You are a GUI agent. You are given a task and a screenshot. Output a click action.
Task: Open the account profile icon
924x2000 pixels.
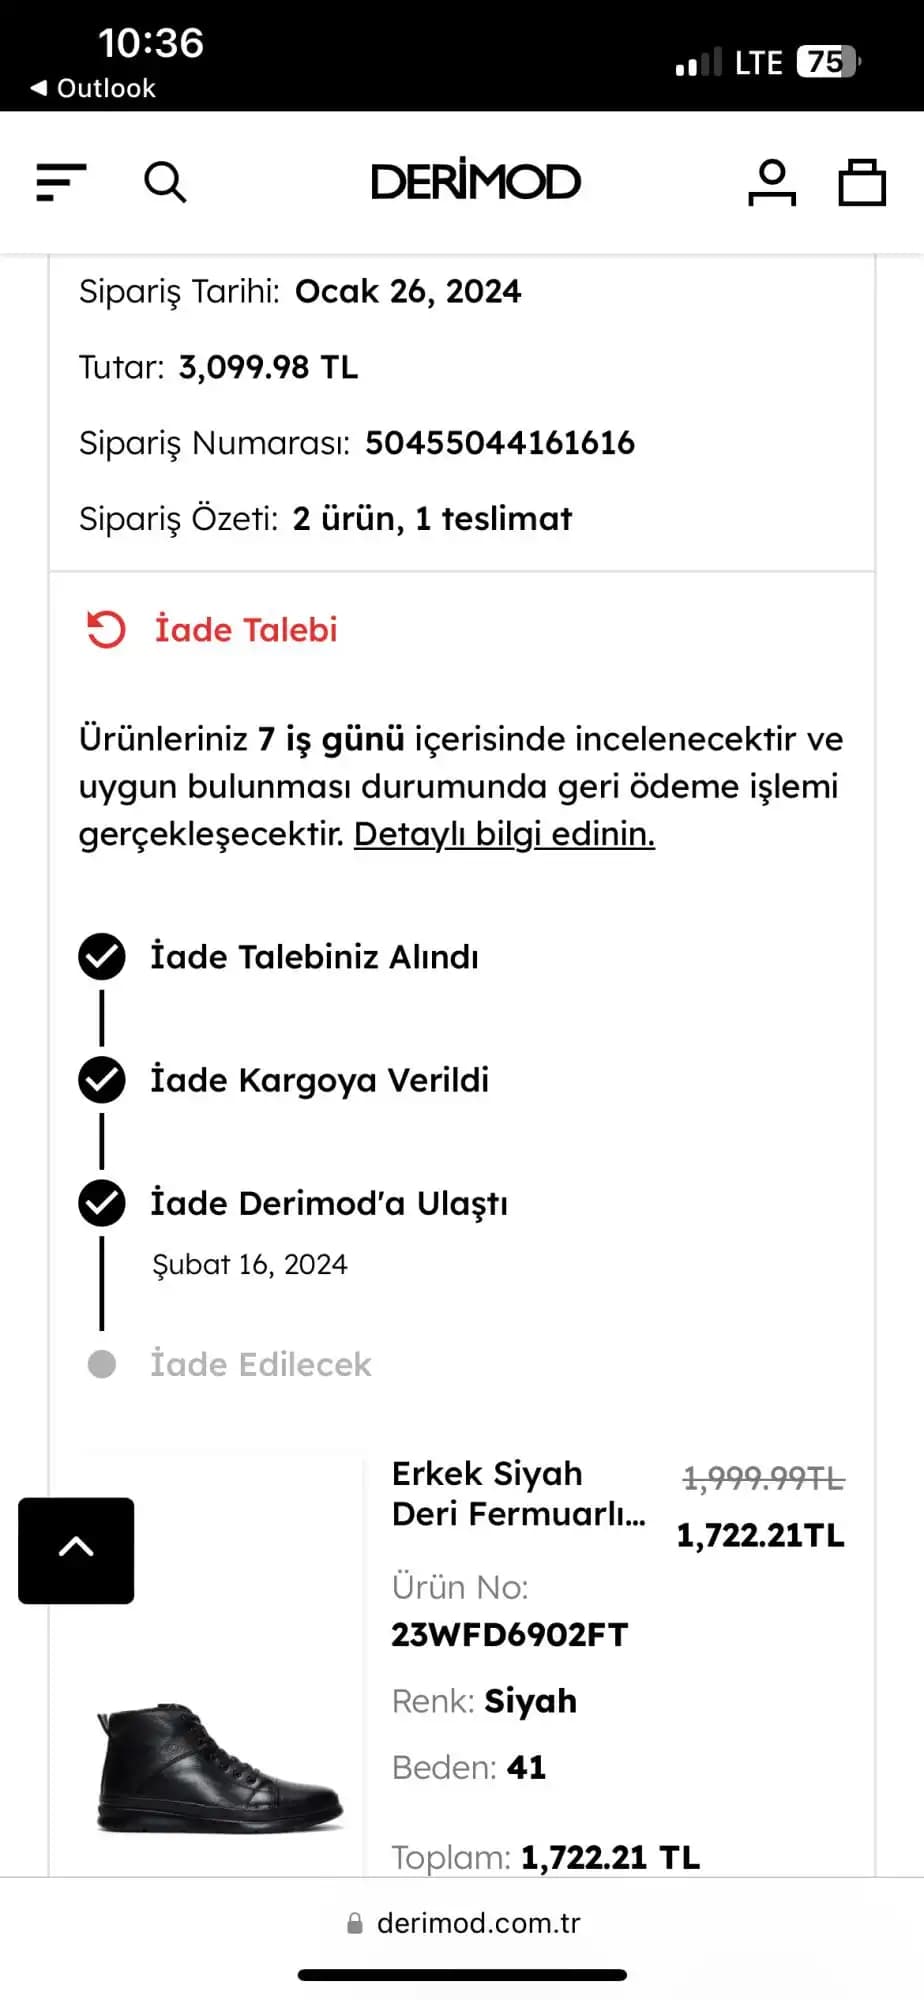[772, 183]
